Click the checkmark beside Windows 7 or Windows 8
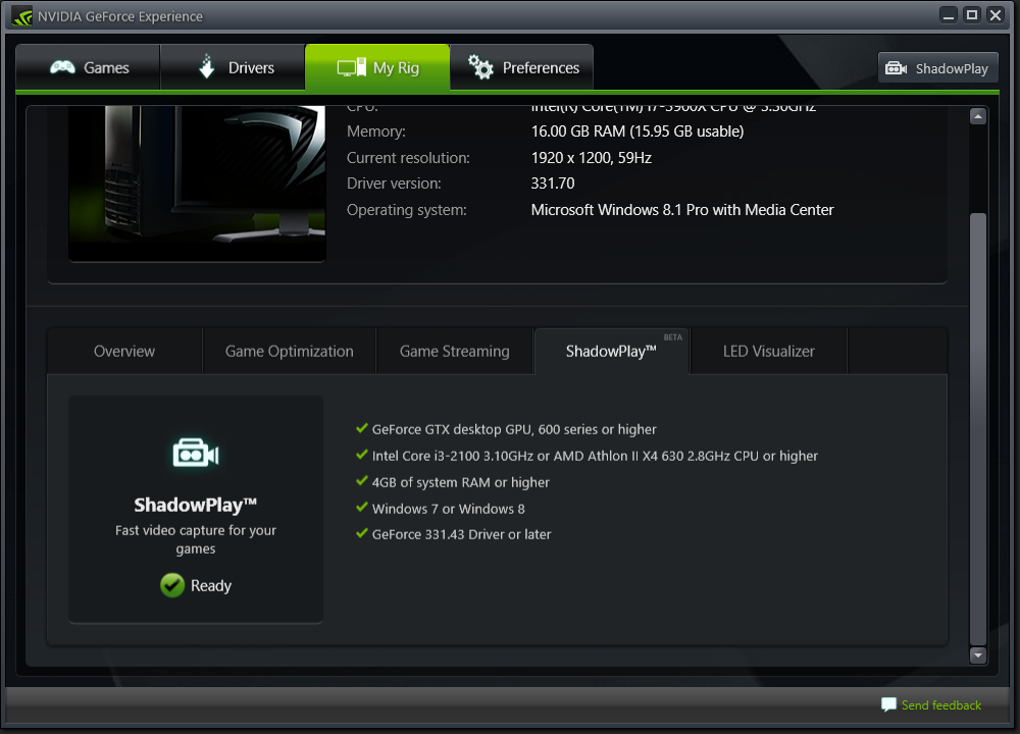Screen dimensions: 1020x734 [x=362, y=508]
